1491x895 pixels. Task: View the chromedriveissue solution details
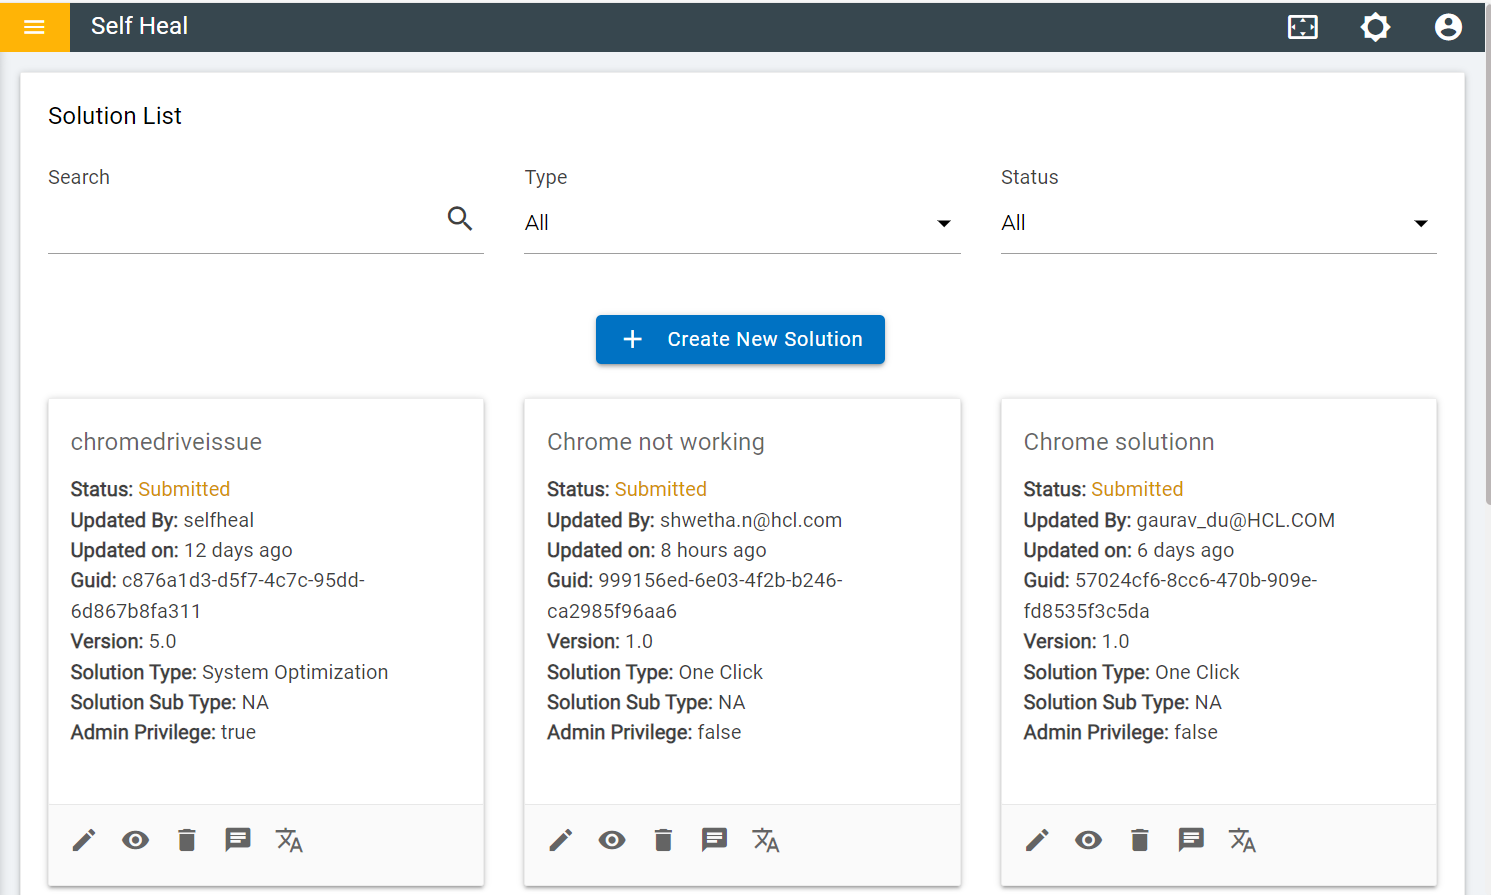pos(136,840)
